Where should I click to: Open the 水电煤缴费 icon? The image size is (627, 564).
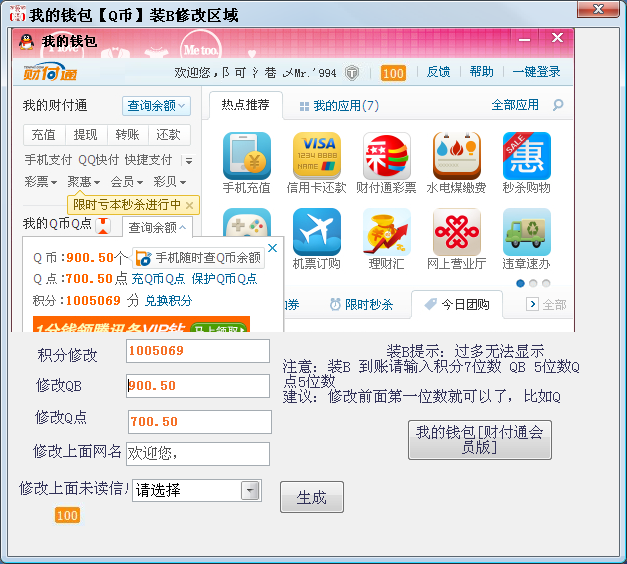pos(457,156)
